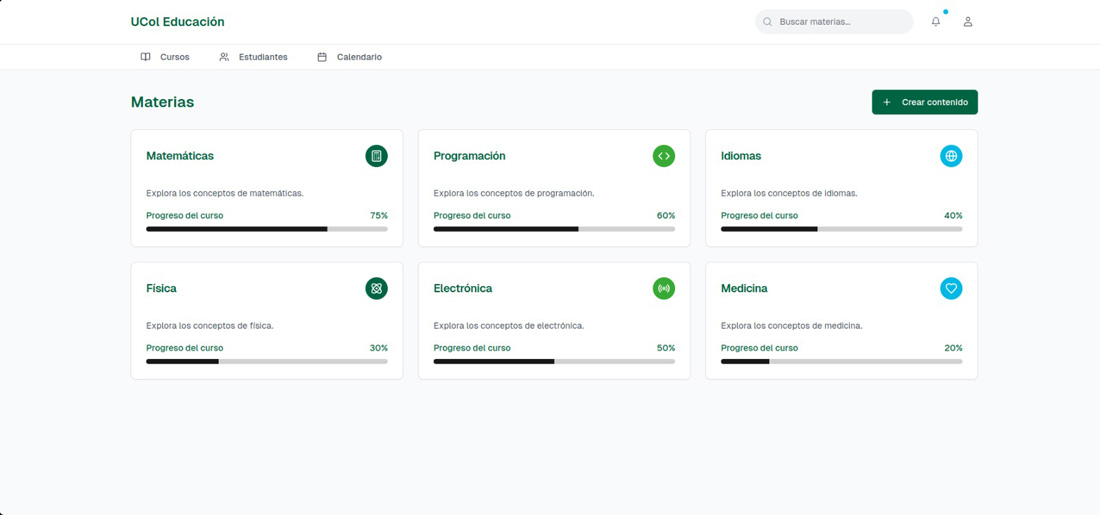Click "Progreso del curso" in Física card
1100x515 pixels.
pos(185,348)
